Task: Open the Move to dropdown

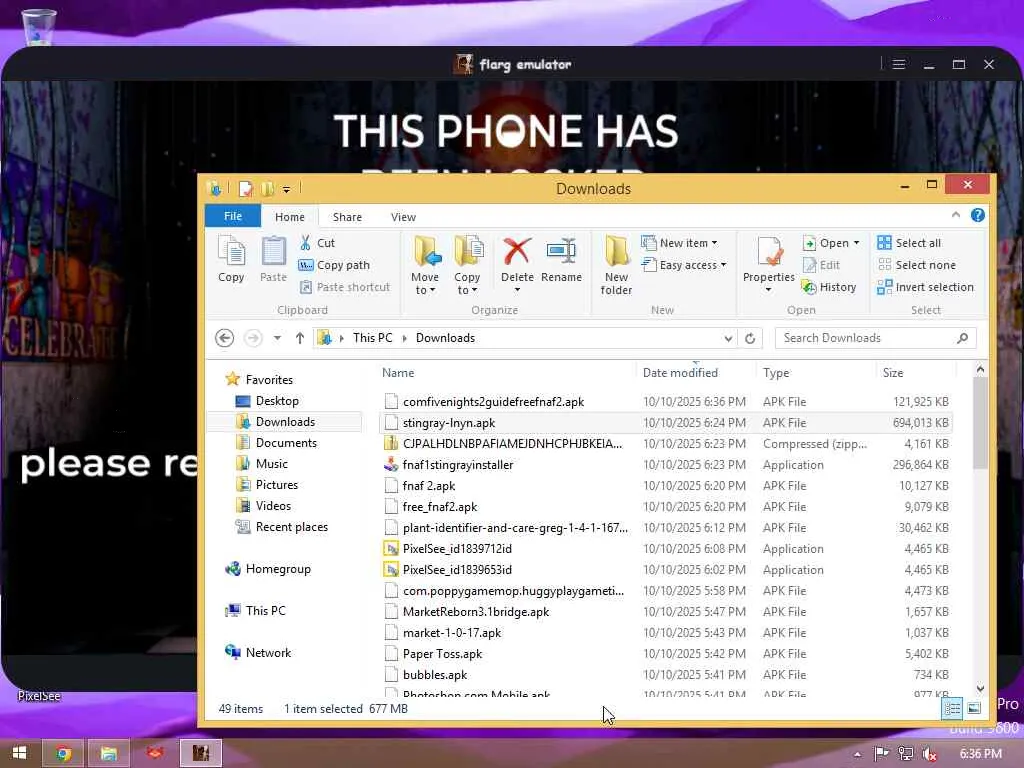Action: (x=425, y=266)
